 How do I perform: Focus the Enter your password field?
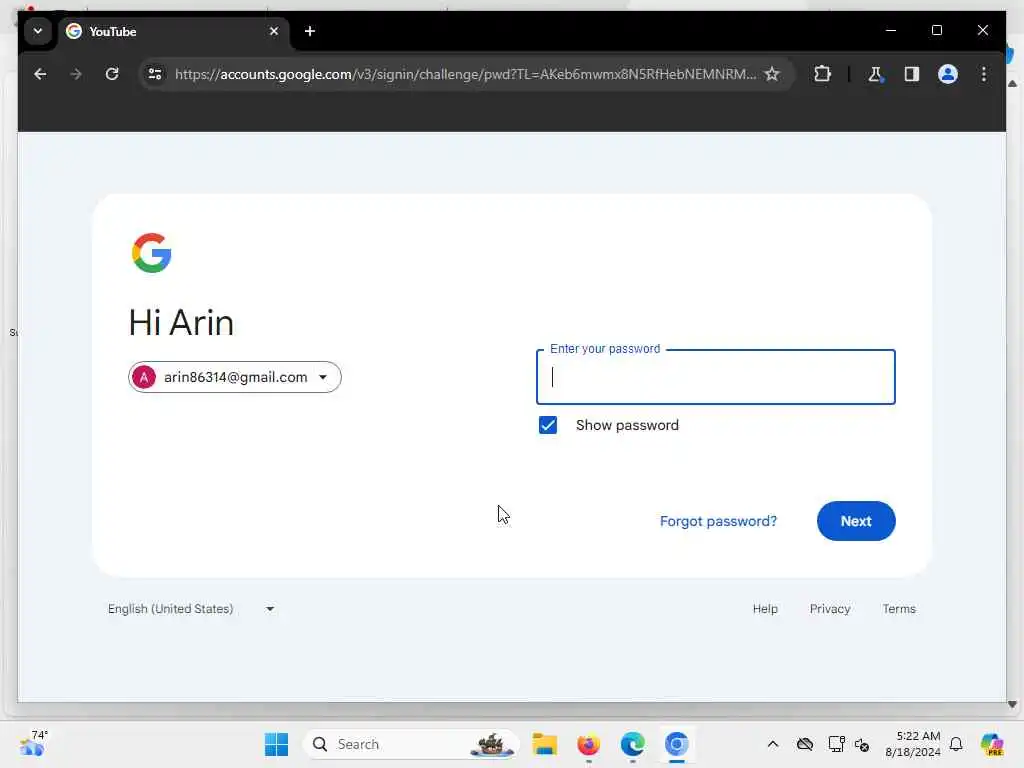click(x=716, y=377)
